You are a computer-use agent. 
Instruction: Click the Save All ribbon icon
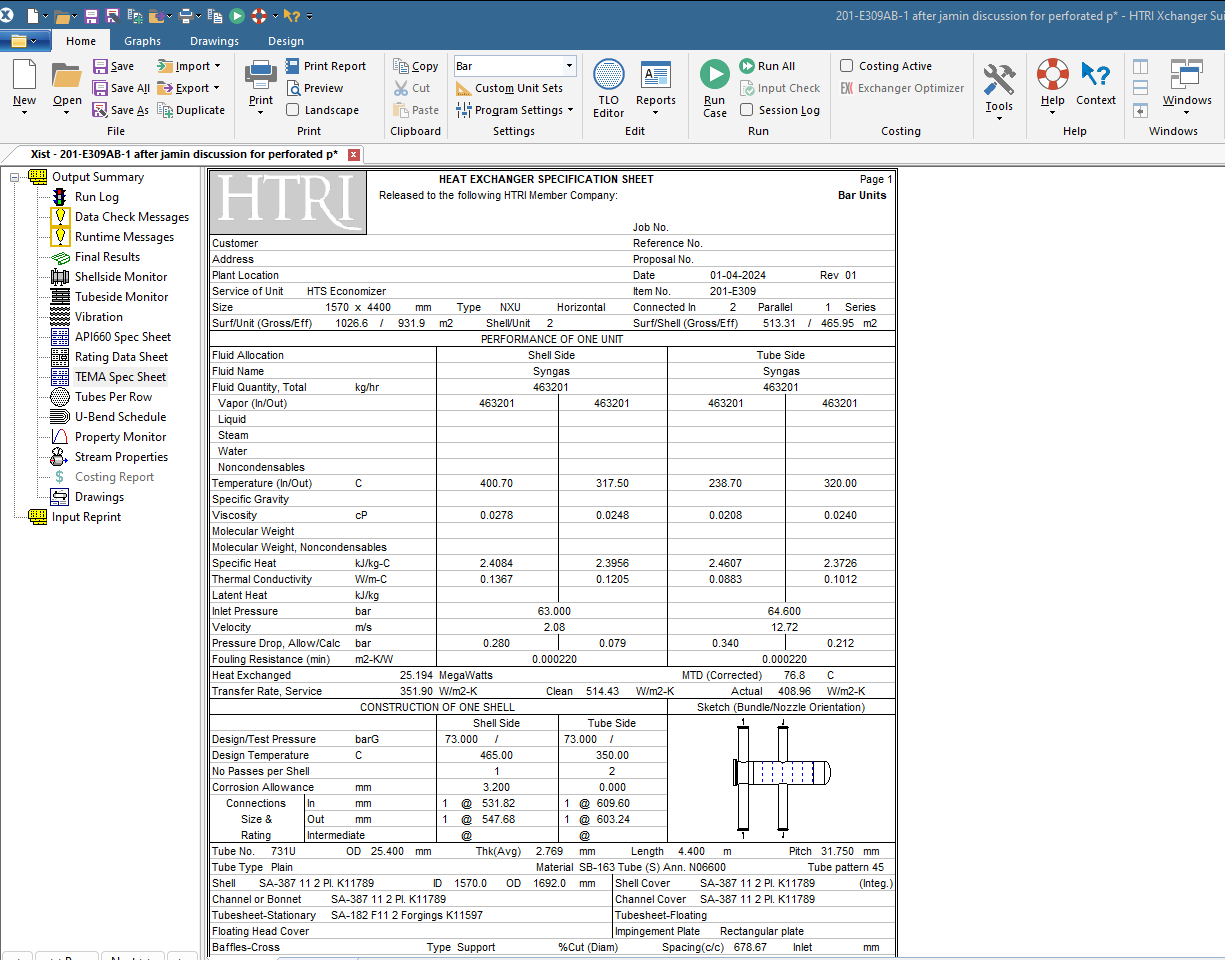click(x=100, y=88)
